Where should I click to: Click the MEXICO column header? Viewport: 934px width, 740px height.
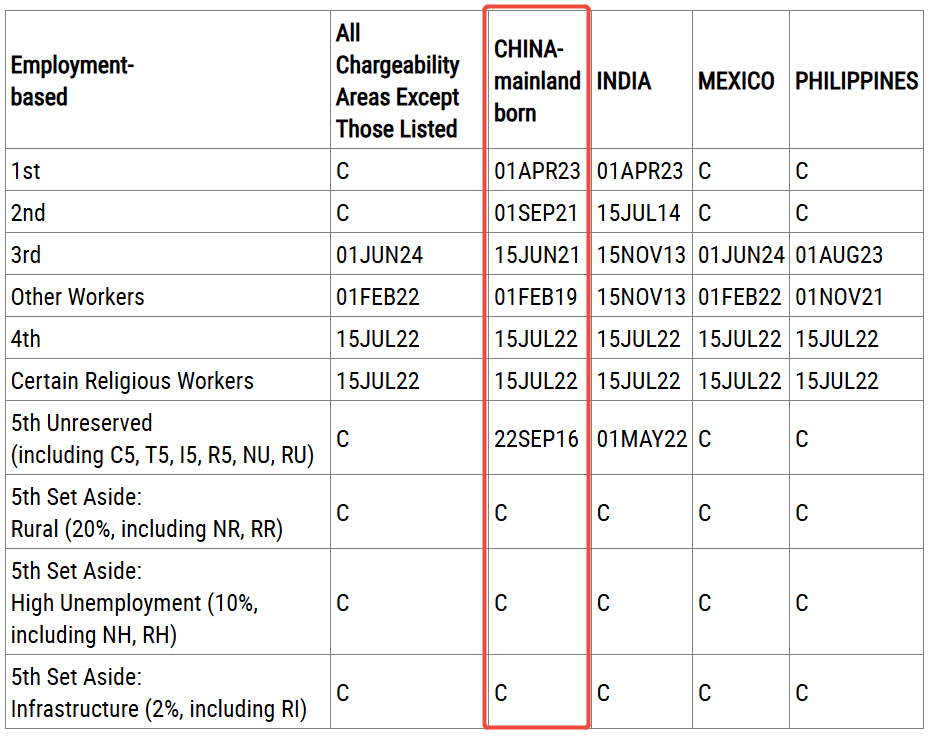tap(736, 81)
